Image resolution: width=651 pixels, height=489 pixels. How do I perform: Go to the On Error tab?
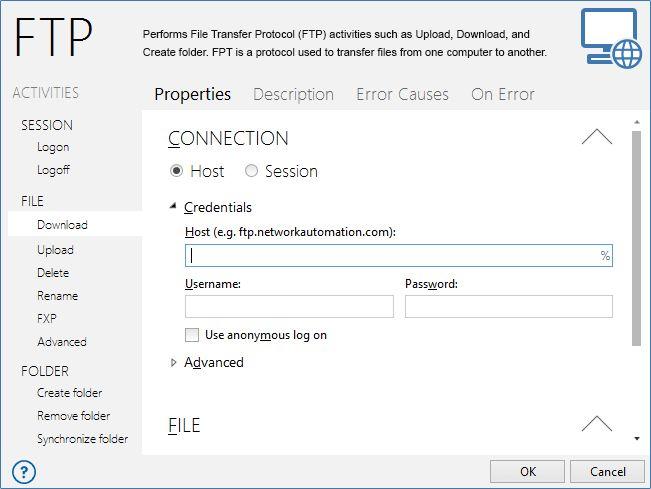coord(503,94)
